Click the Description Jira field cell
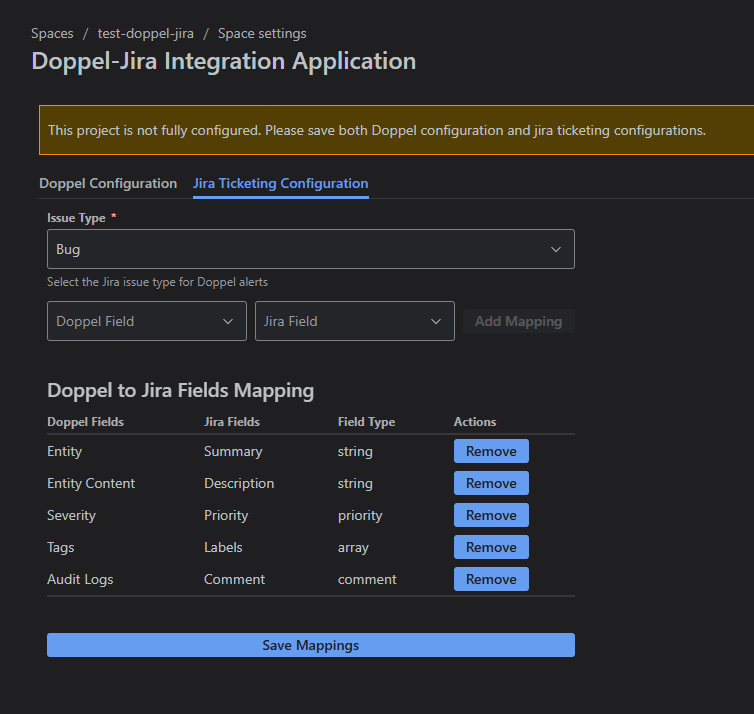Image resolution: width=754 pixels, height=714 pixels. coord(239,483)
